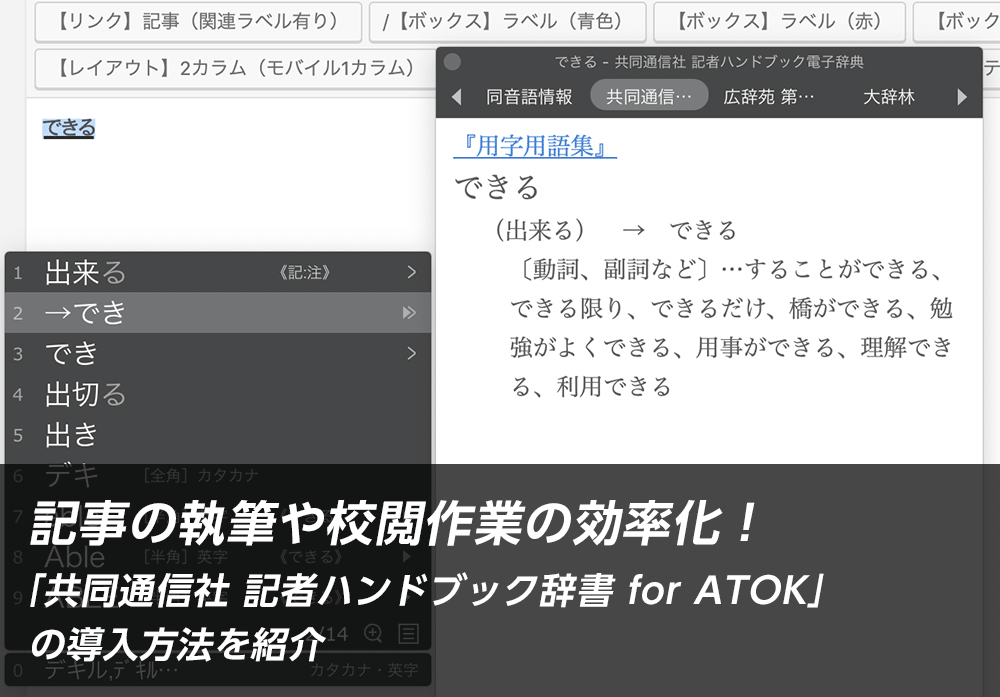The image size is (1000, 697).
Task: Click 【レイアウト】2カラム（モバイル1カラム） button
Action: tap(235, 68)
